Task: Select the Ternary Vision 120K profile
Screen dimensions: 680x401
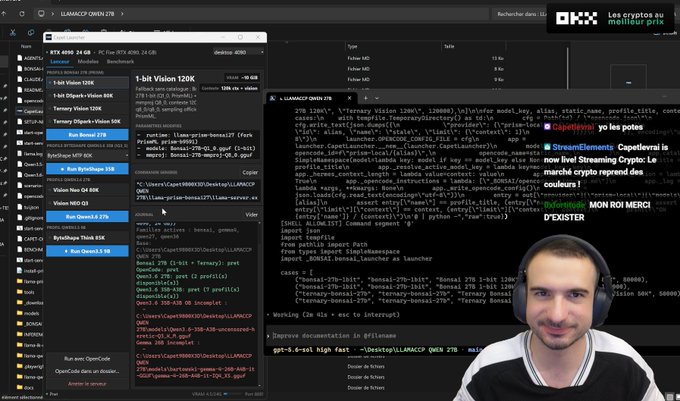Action: click(87, 108)
